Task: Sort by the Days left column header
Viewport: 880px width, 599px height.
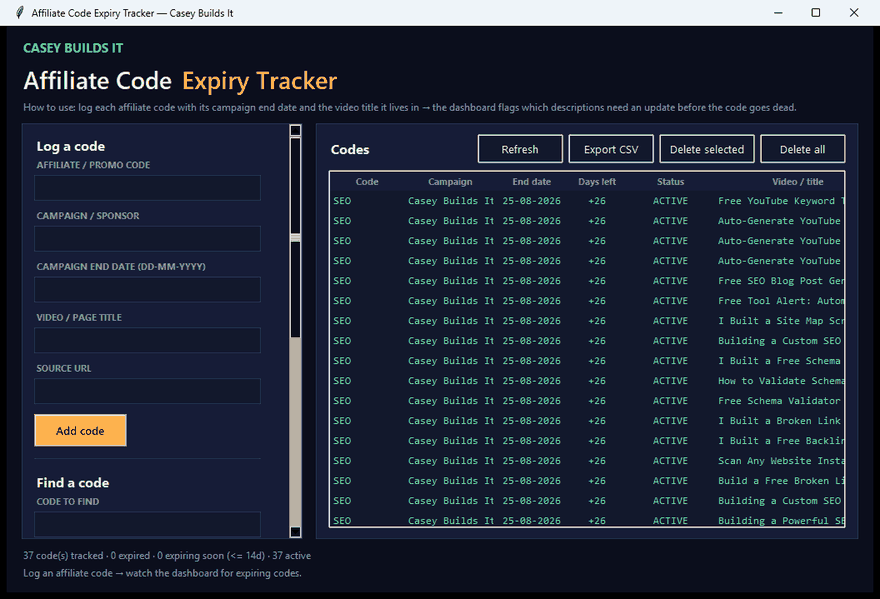Action: tap(597, 181)
